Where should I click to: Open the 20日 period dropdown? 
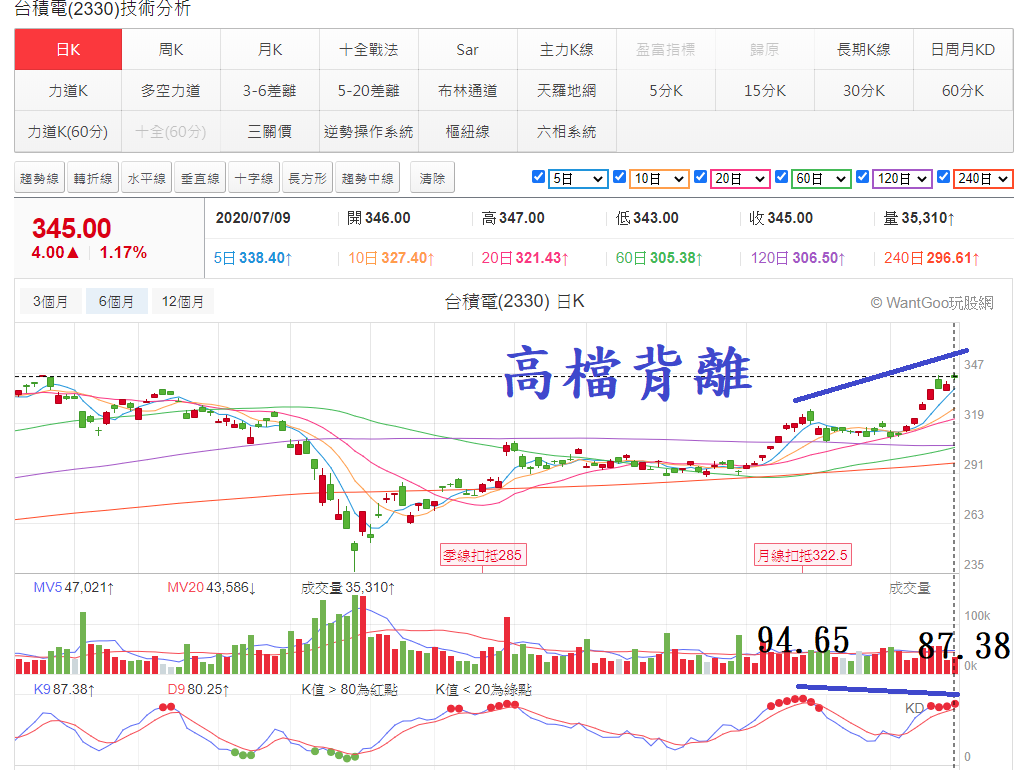tap(740, 179)
